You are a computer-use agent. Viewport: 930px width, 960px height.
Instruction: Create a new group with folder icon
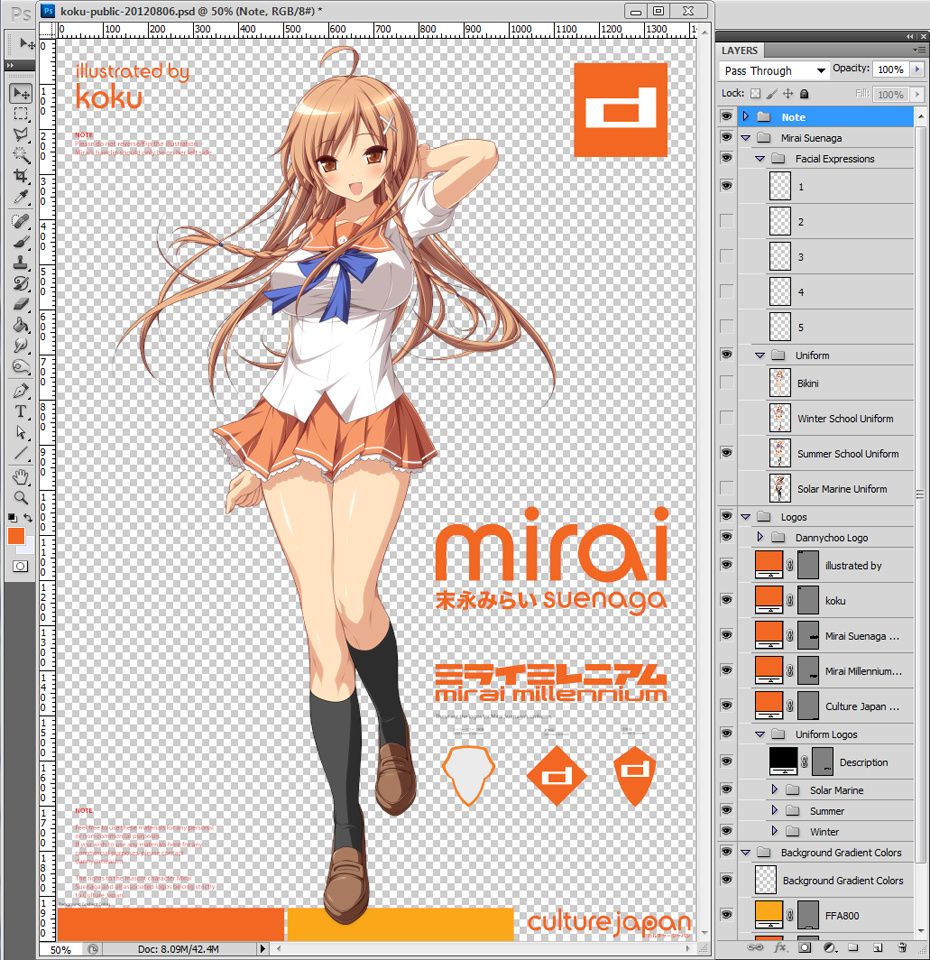(851, 946)
